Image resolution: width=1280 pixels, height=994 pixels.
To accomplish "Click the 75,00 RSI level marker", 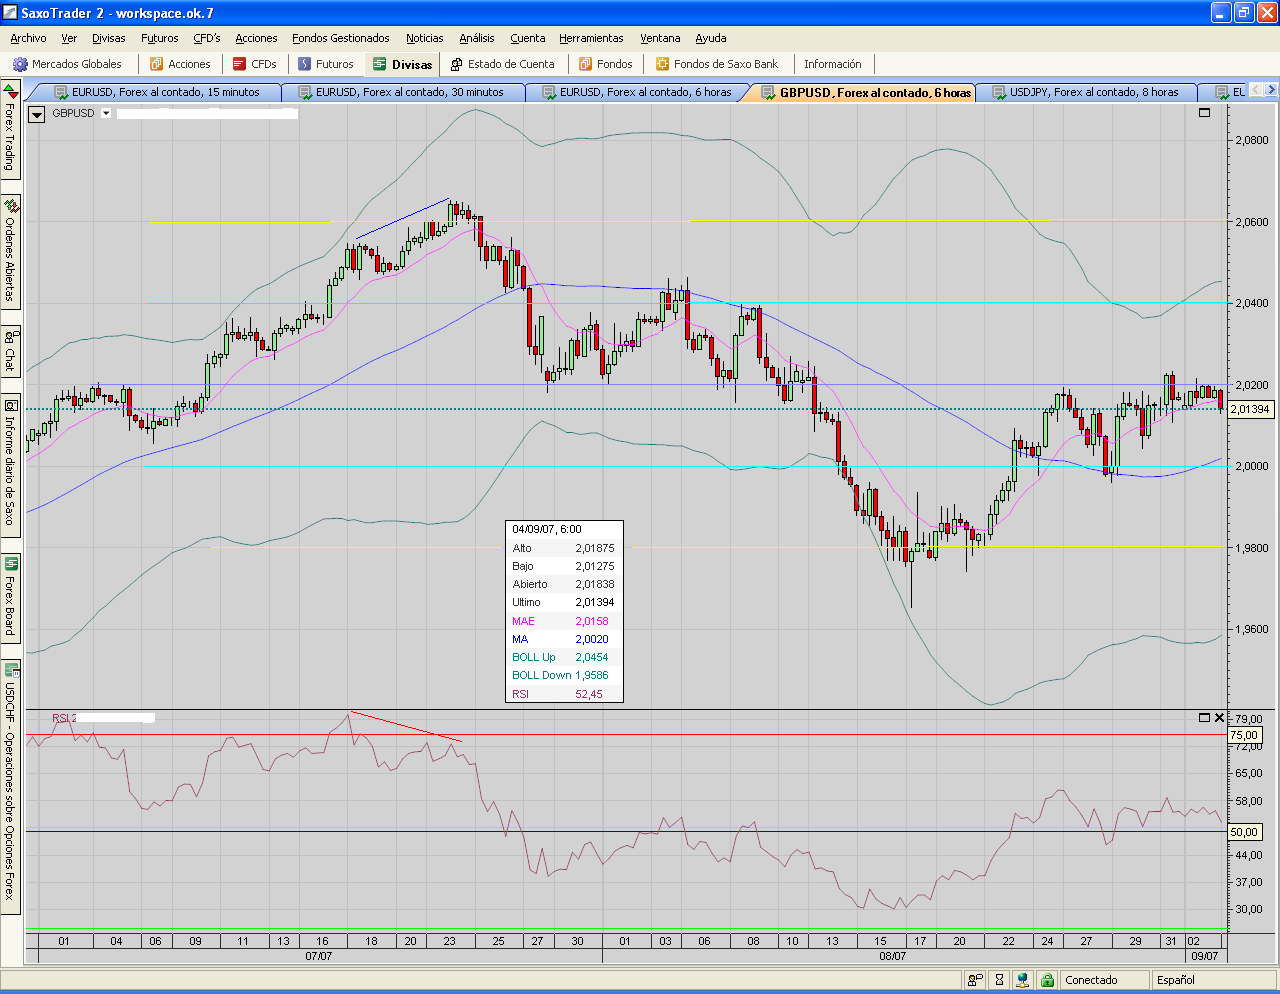I will pos(1244,735).
